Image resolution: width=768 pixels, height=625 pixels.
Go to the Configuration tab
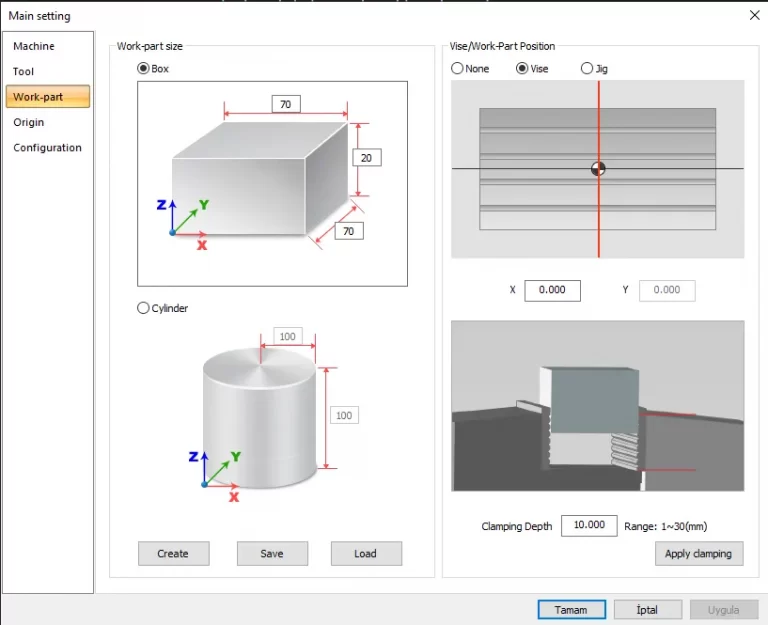pos(47,148)
